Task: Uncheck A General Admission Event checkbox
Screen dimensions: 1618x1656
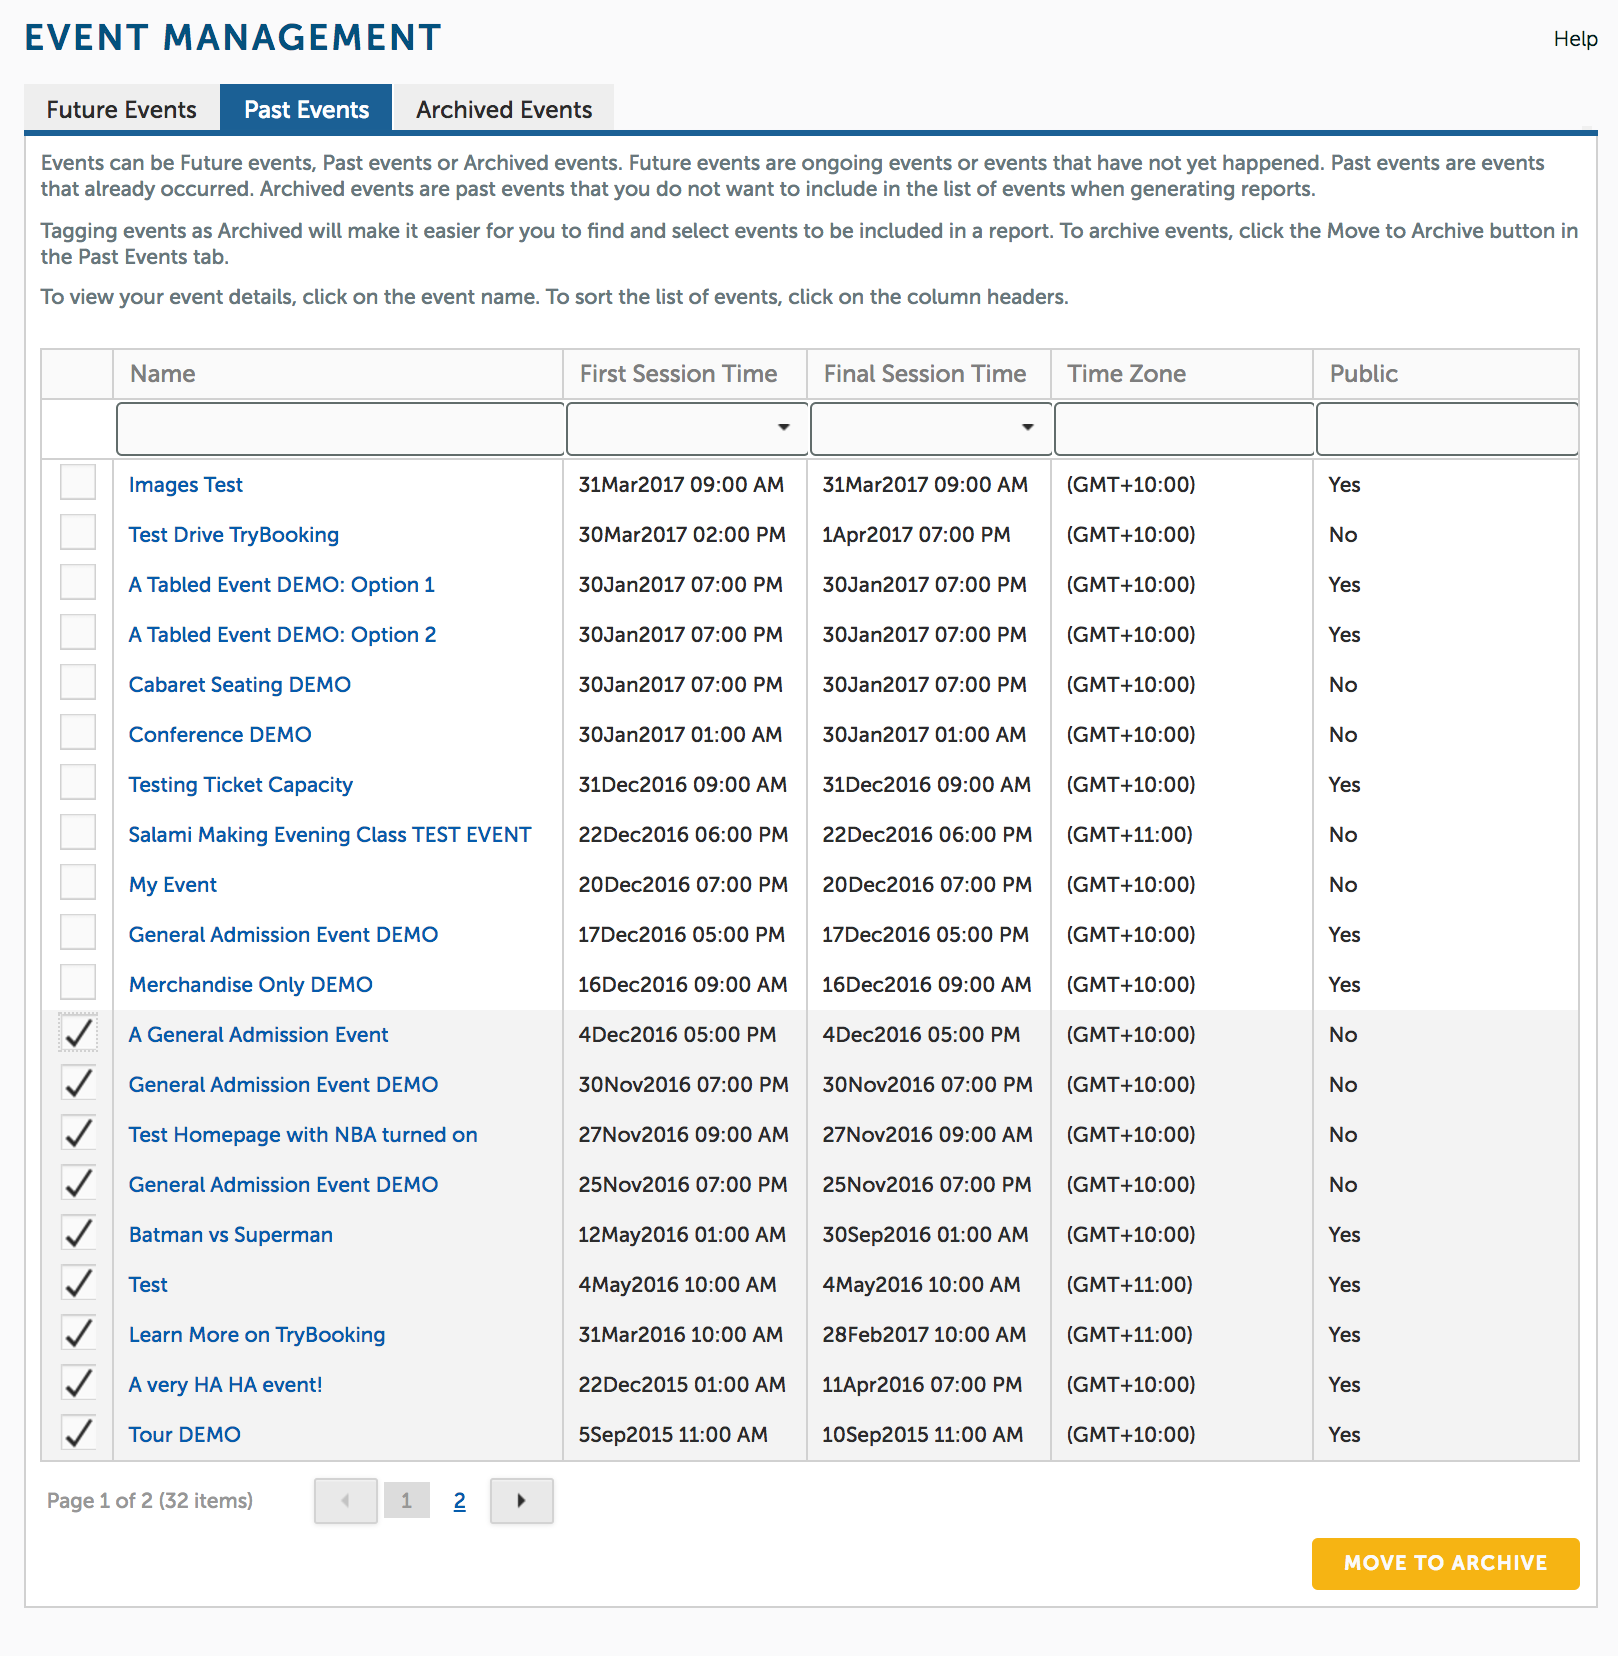Action: (78, 1032)
